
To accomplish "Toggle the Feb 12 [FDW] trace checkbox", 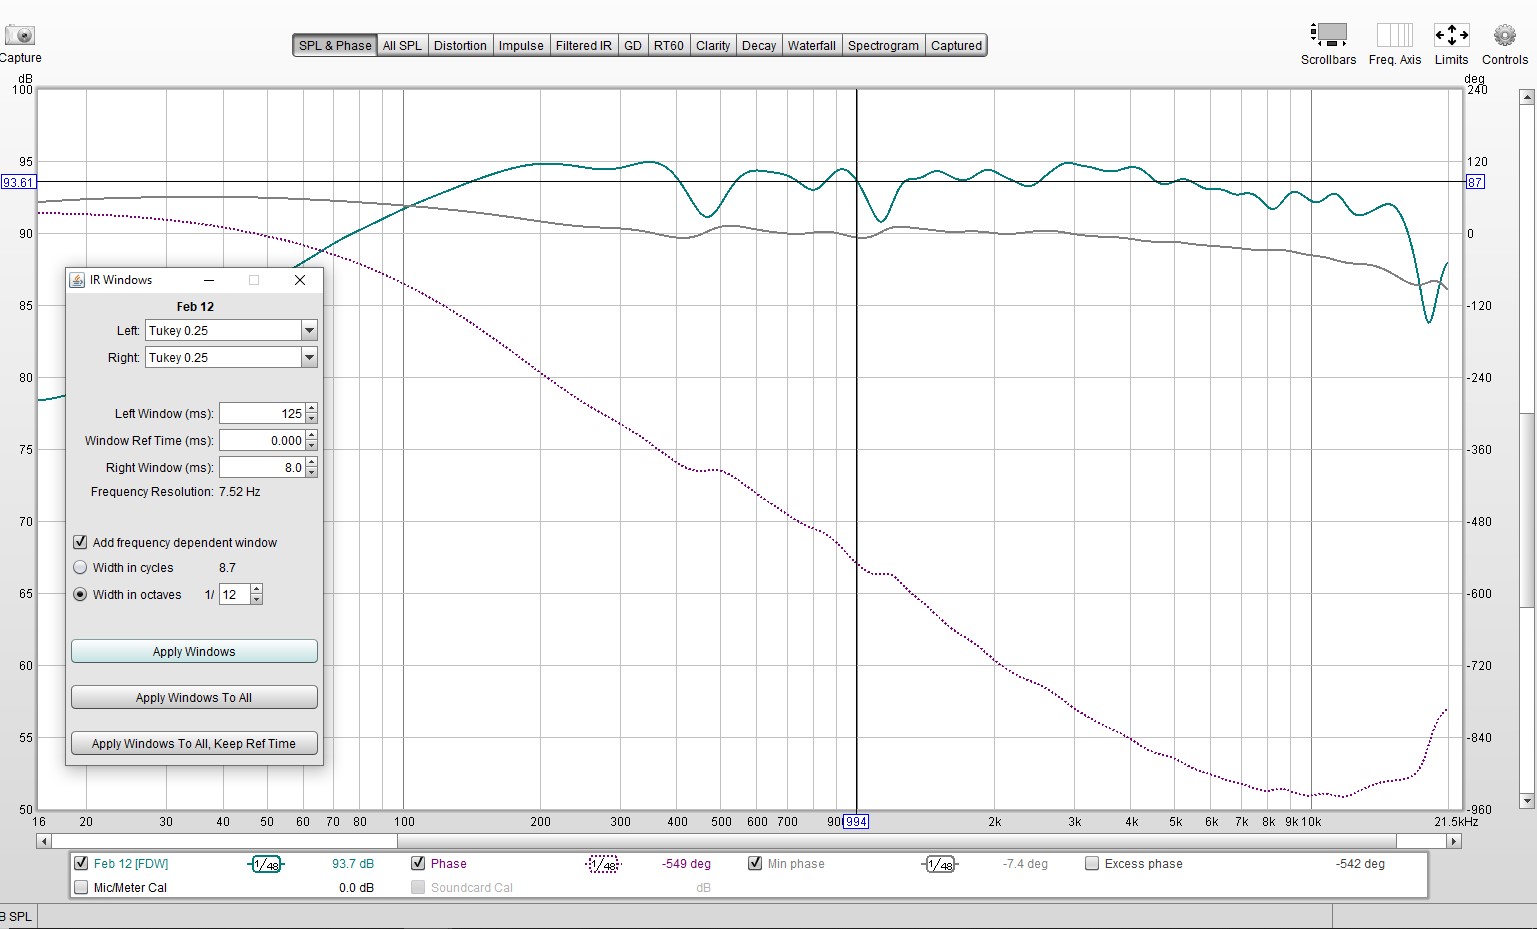I will click(81, 863).
